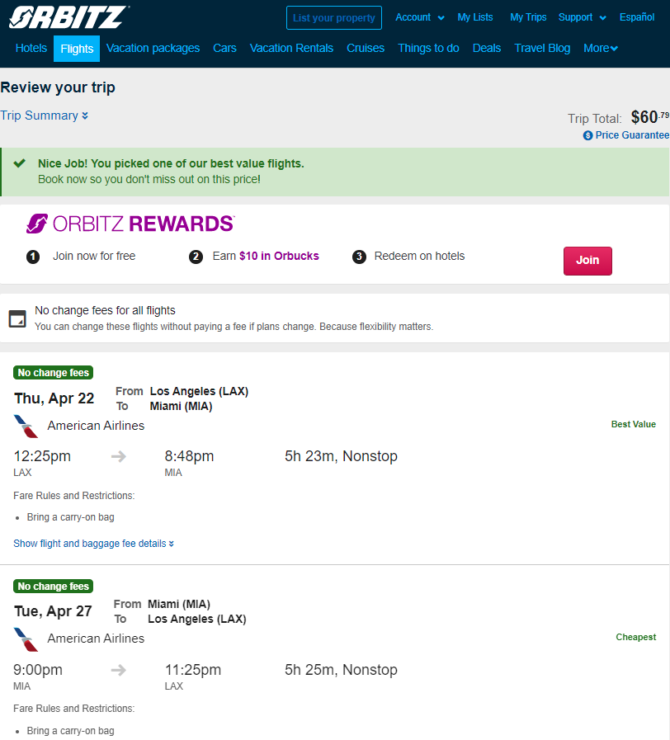The width and height of the screenshot is (670, 740).
Task: Click the Orbitz logo
Action: click(x=69, y=17)
